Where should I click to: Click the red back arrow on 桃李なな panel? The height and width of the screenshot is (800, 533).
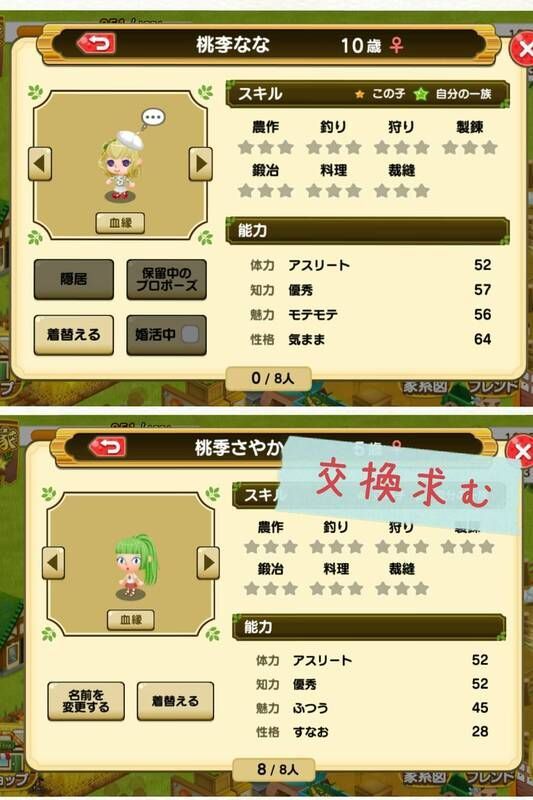[96, 44]
